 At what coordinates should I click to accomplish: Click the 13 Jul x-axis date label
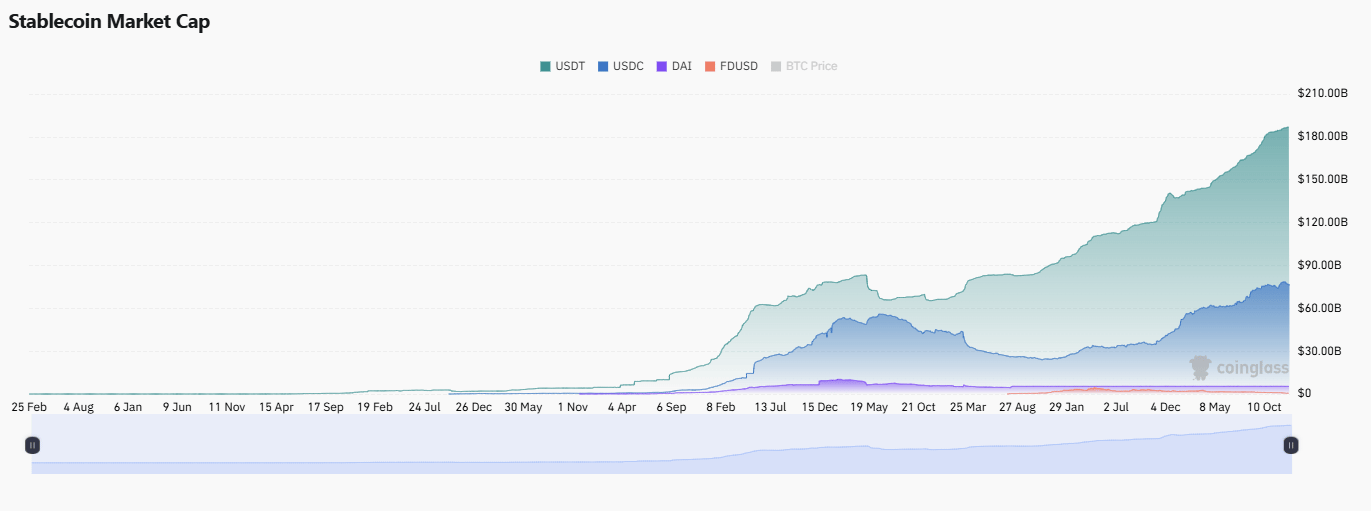tap(770, 407)
